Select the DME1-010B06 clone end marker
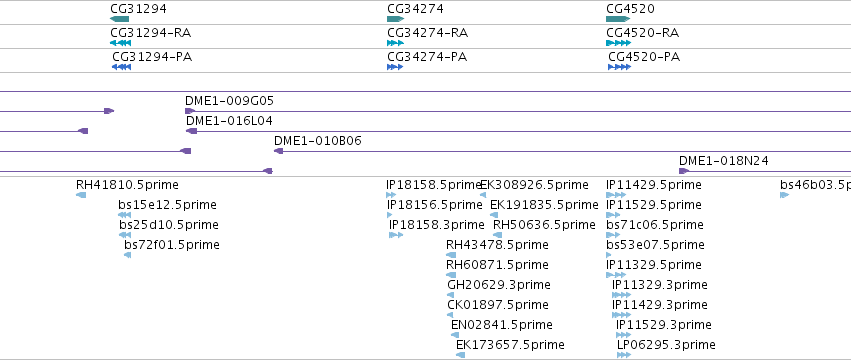Screen dimensions: 851x360 click(x=278, y=151)
